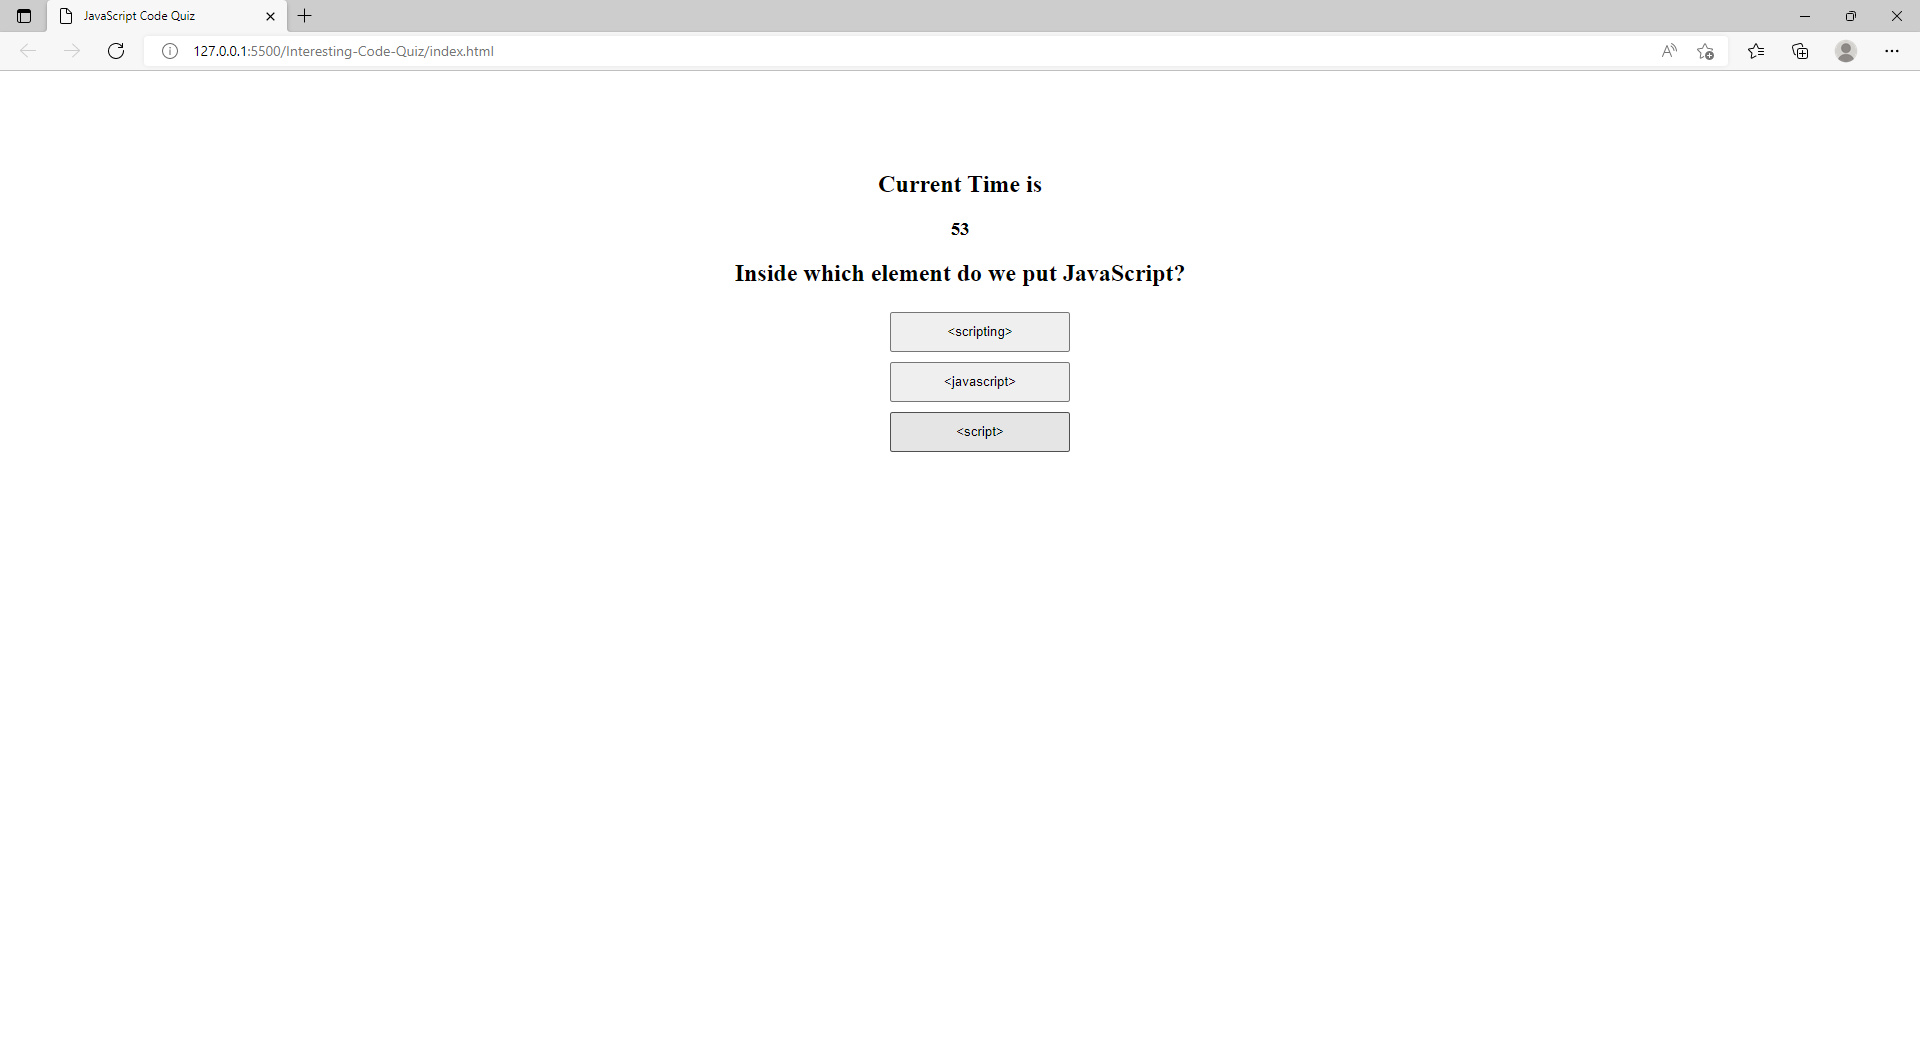Open a new browser tab
Image resolution: width=1920 pixels, height=1040 pixels.
pyautogui.click(x=305, y=16)
